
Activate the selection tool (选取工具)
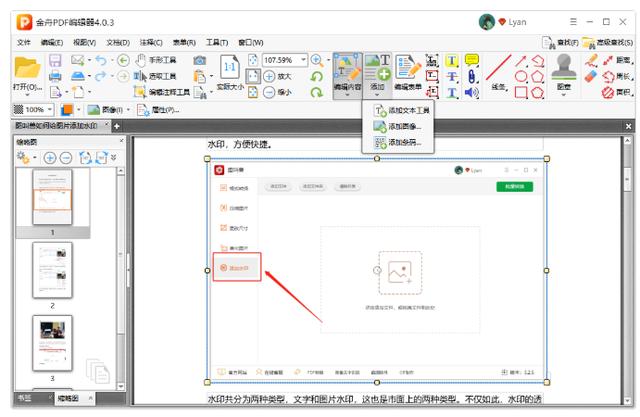tap(156, 76)
